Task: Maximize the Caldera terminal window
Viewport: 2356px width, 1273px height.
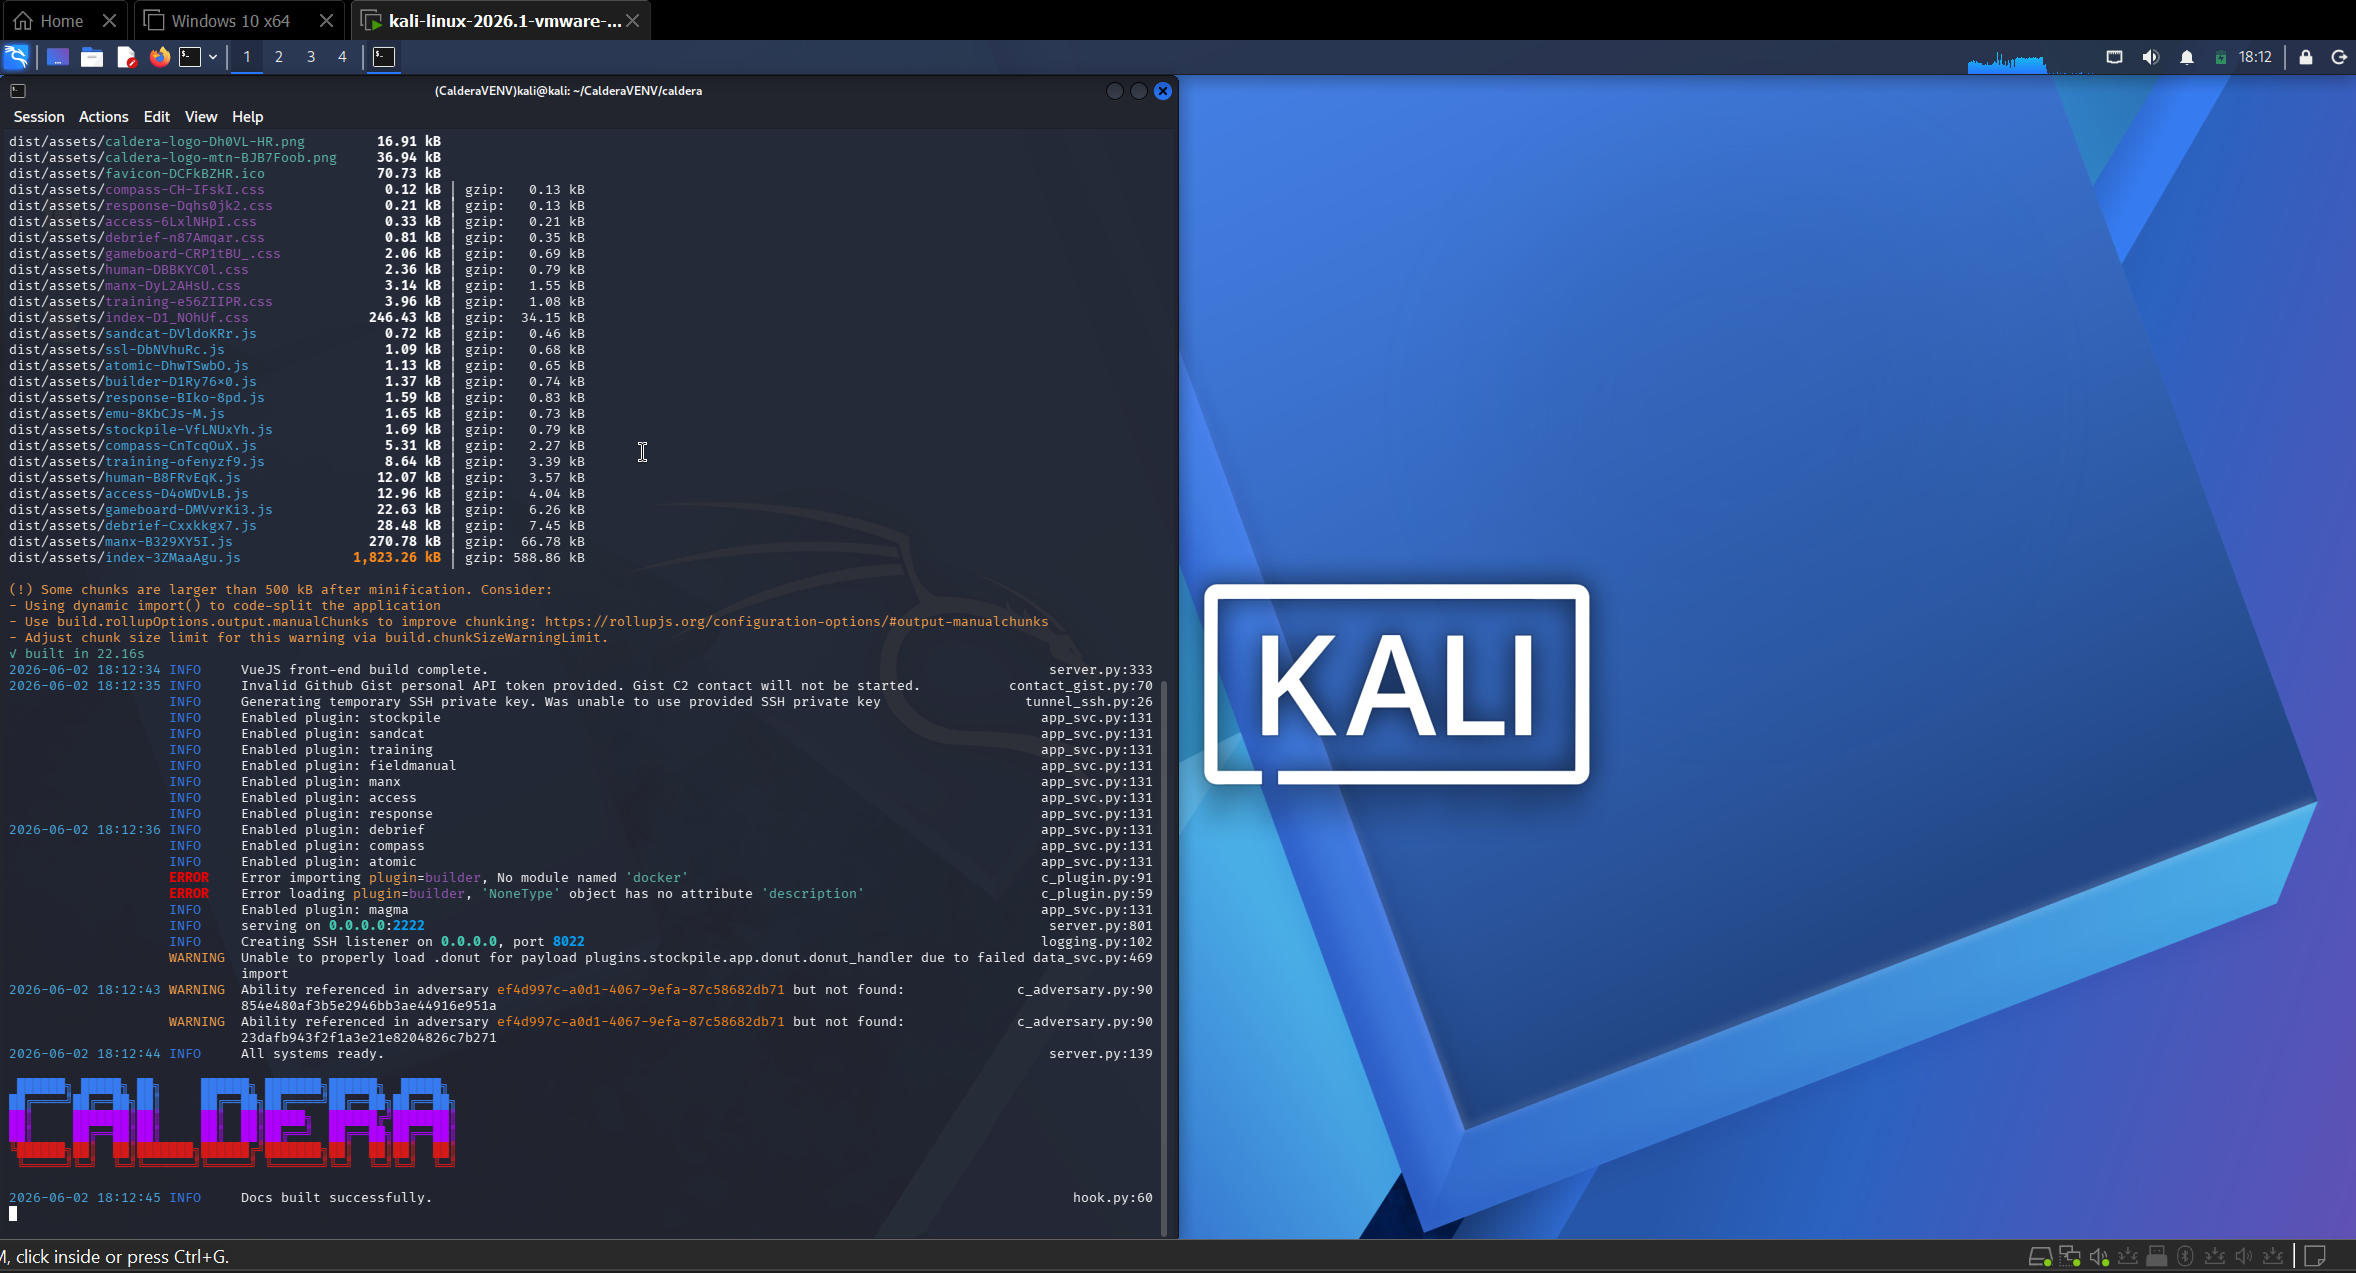Action: [x=1139, y=91]
